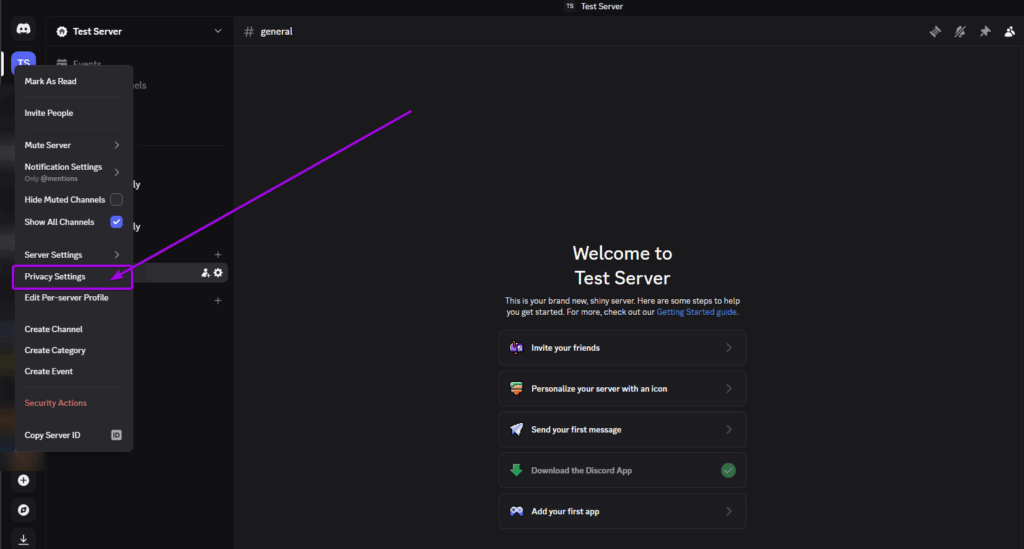1024x549 pixels.
Task: Choose Edit Per-server Profile
Action: [72, 298]
